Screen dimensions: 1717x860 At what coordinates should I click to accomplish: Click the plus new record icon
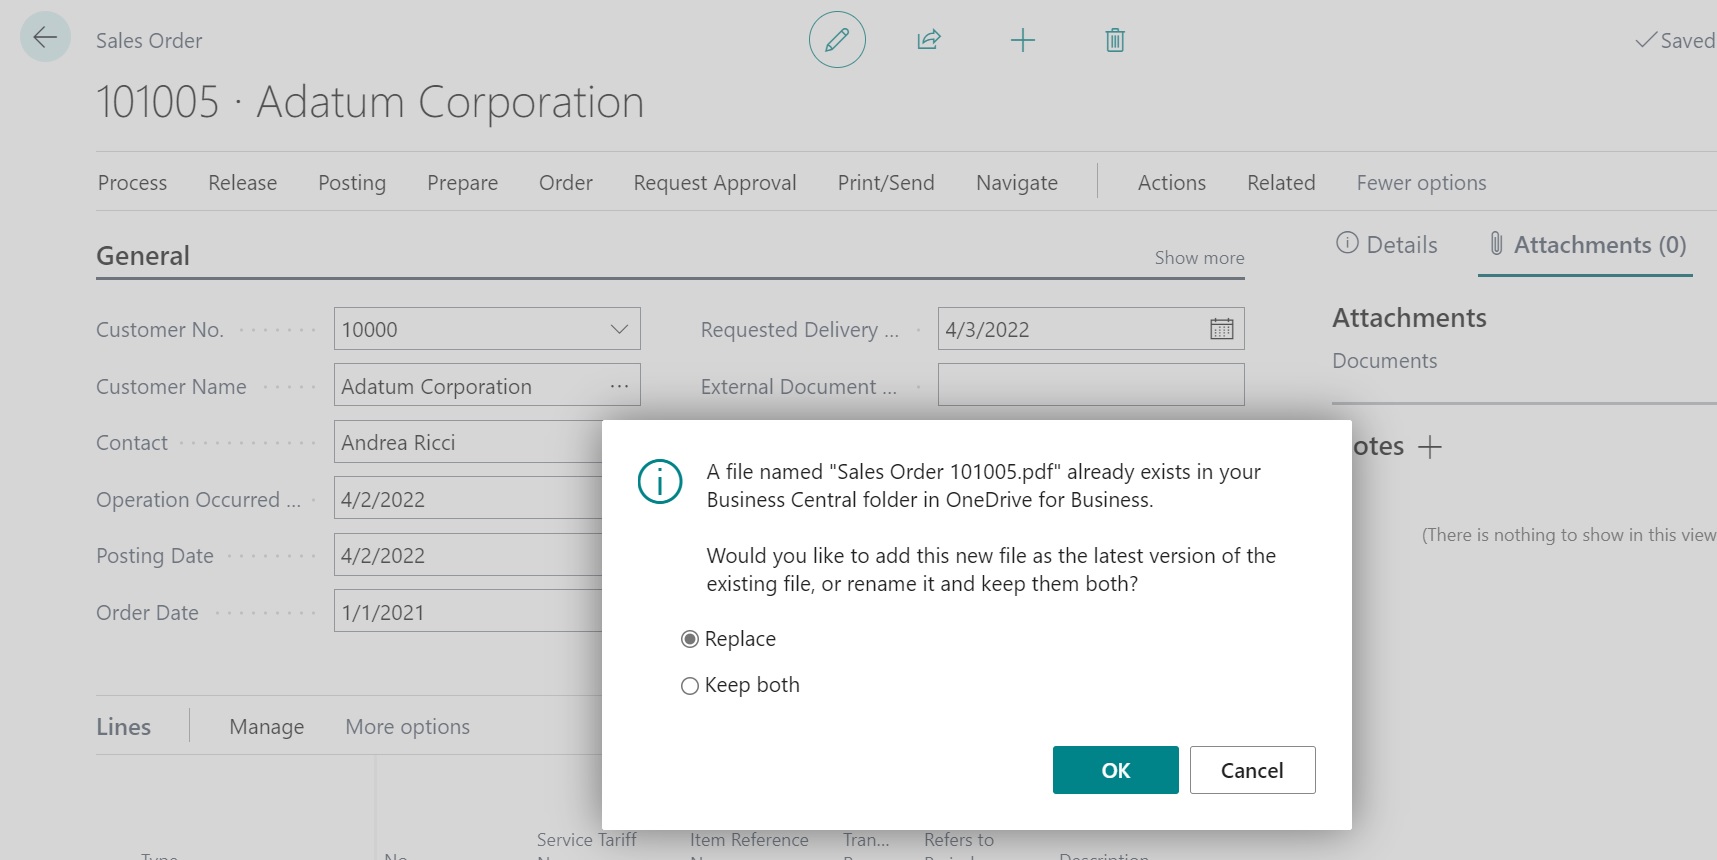(1022, 41)
